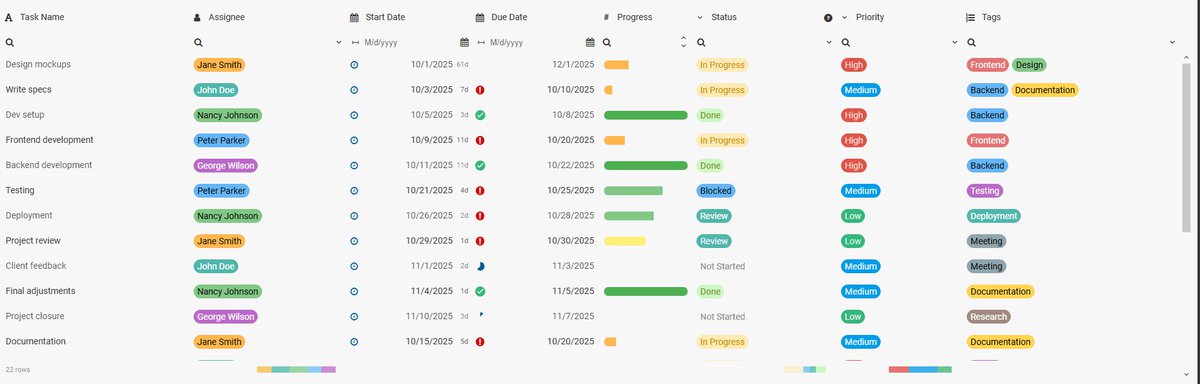Click the search icon in Progress filter
This screenshot has width=1200, height=384.
click(x=607, y=43)
